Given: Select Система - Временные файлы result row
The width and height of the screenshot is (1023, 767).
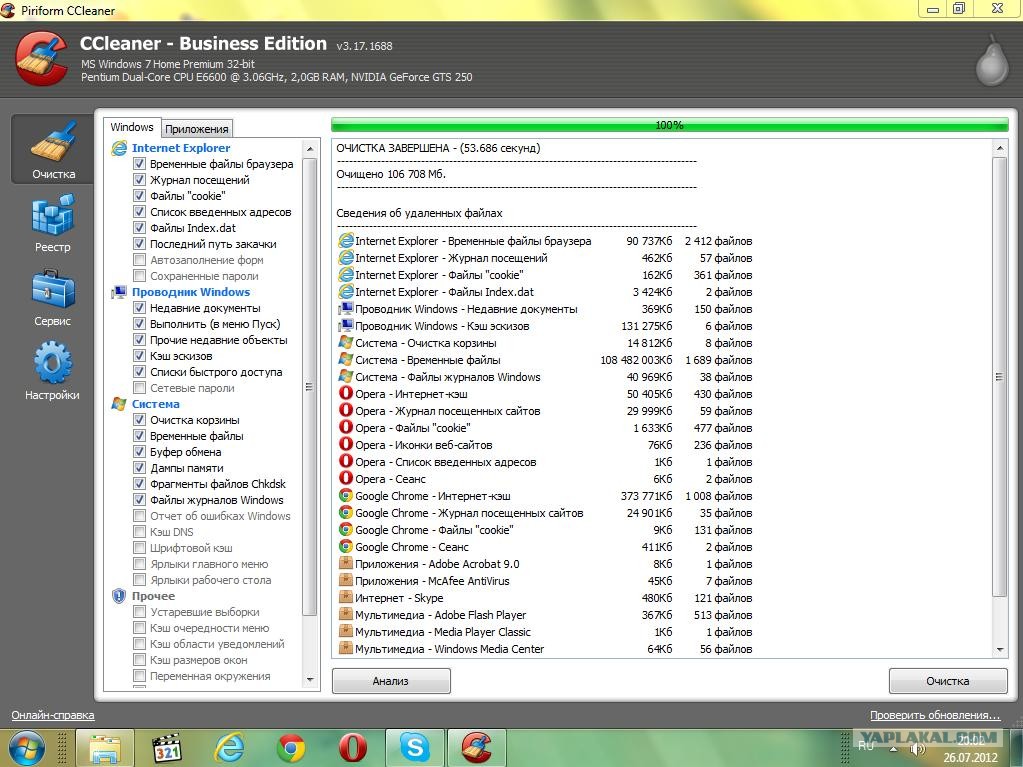Looking at the screenshot, I should click(x=545, y=360).
